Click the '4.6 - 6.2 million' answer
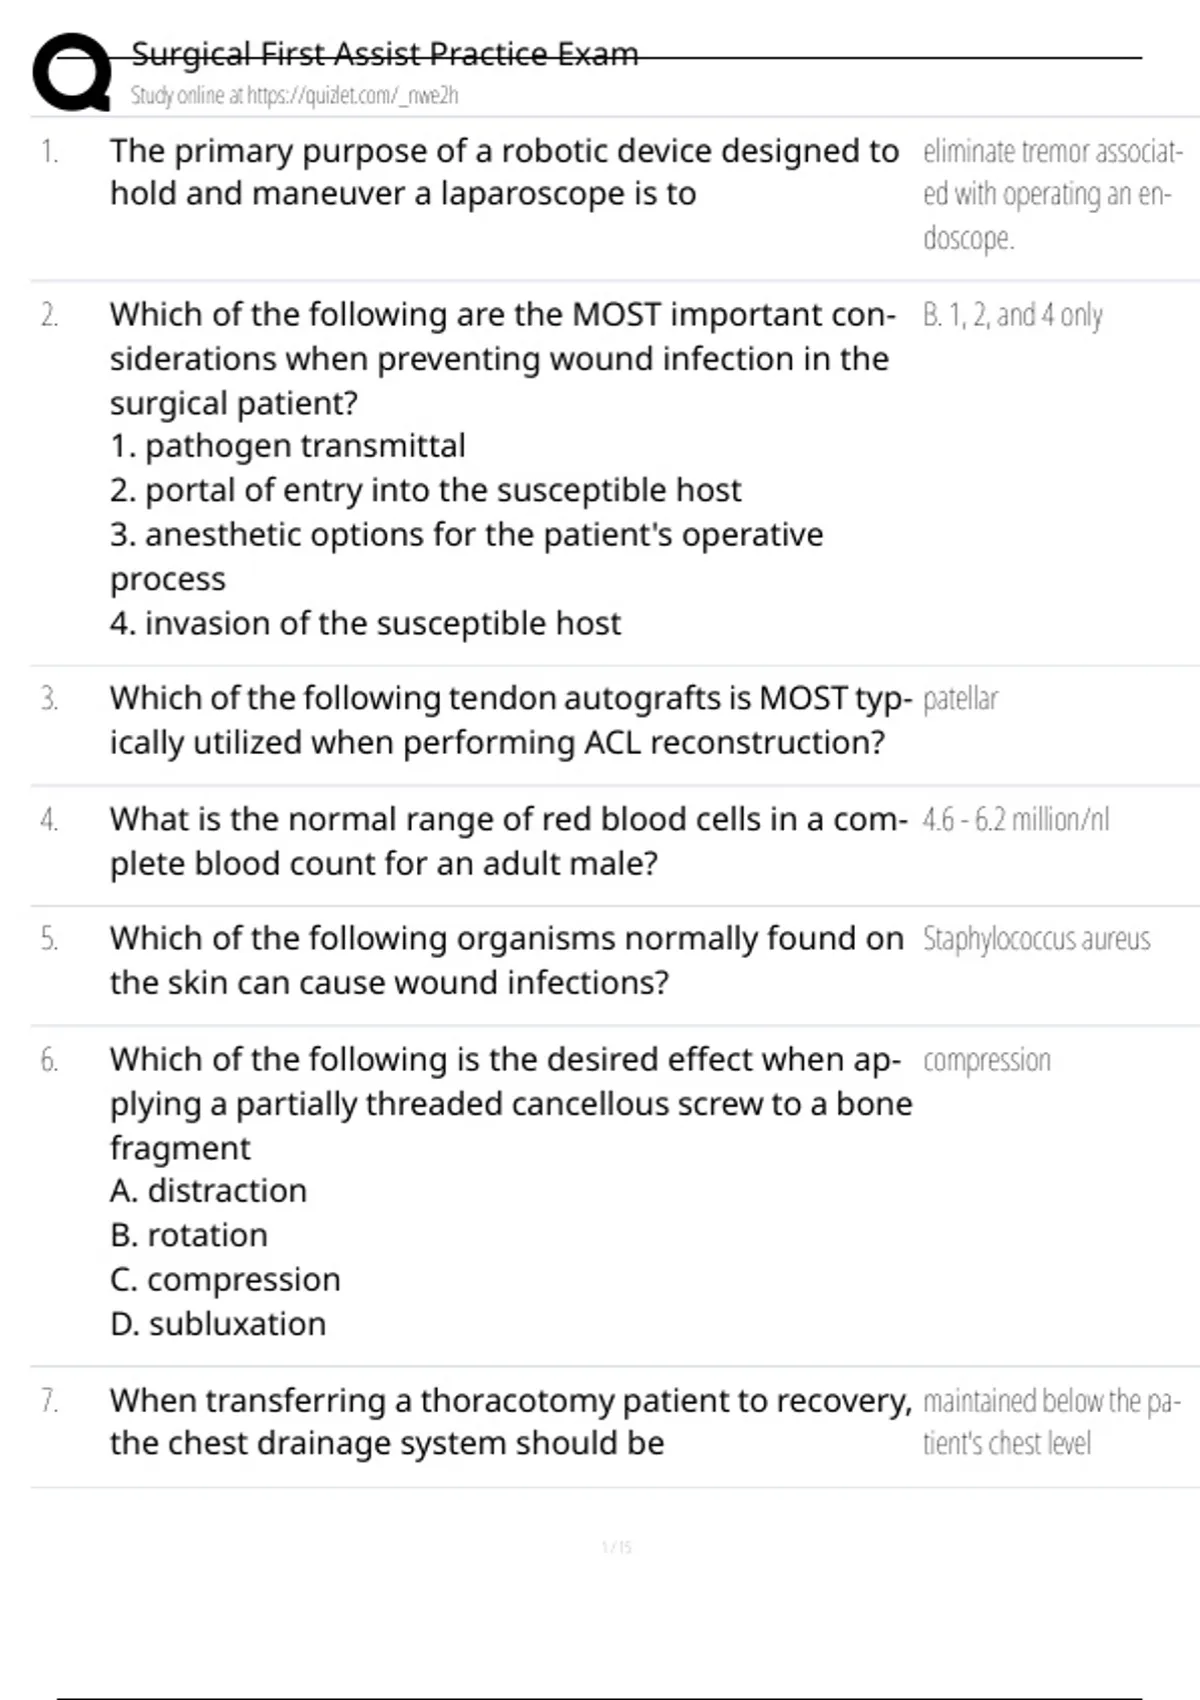The image size is (1200, 1700). coord(1016,820)
